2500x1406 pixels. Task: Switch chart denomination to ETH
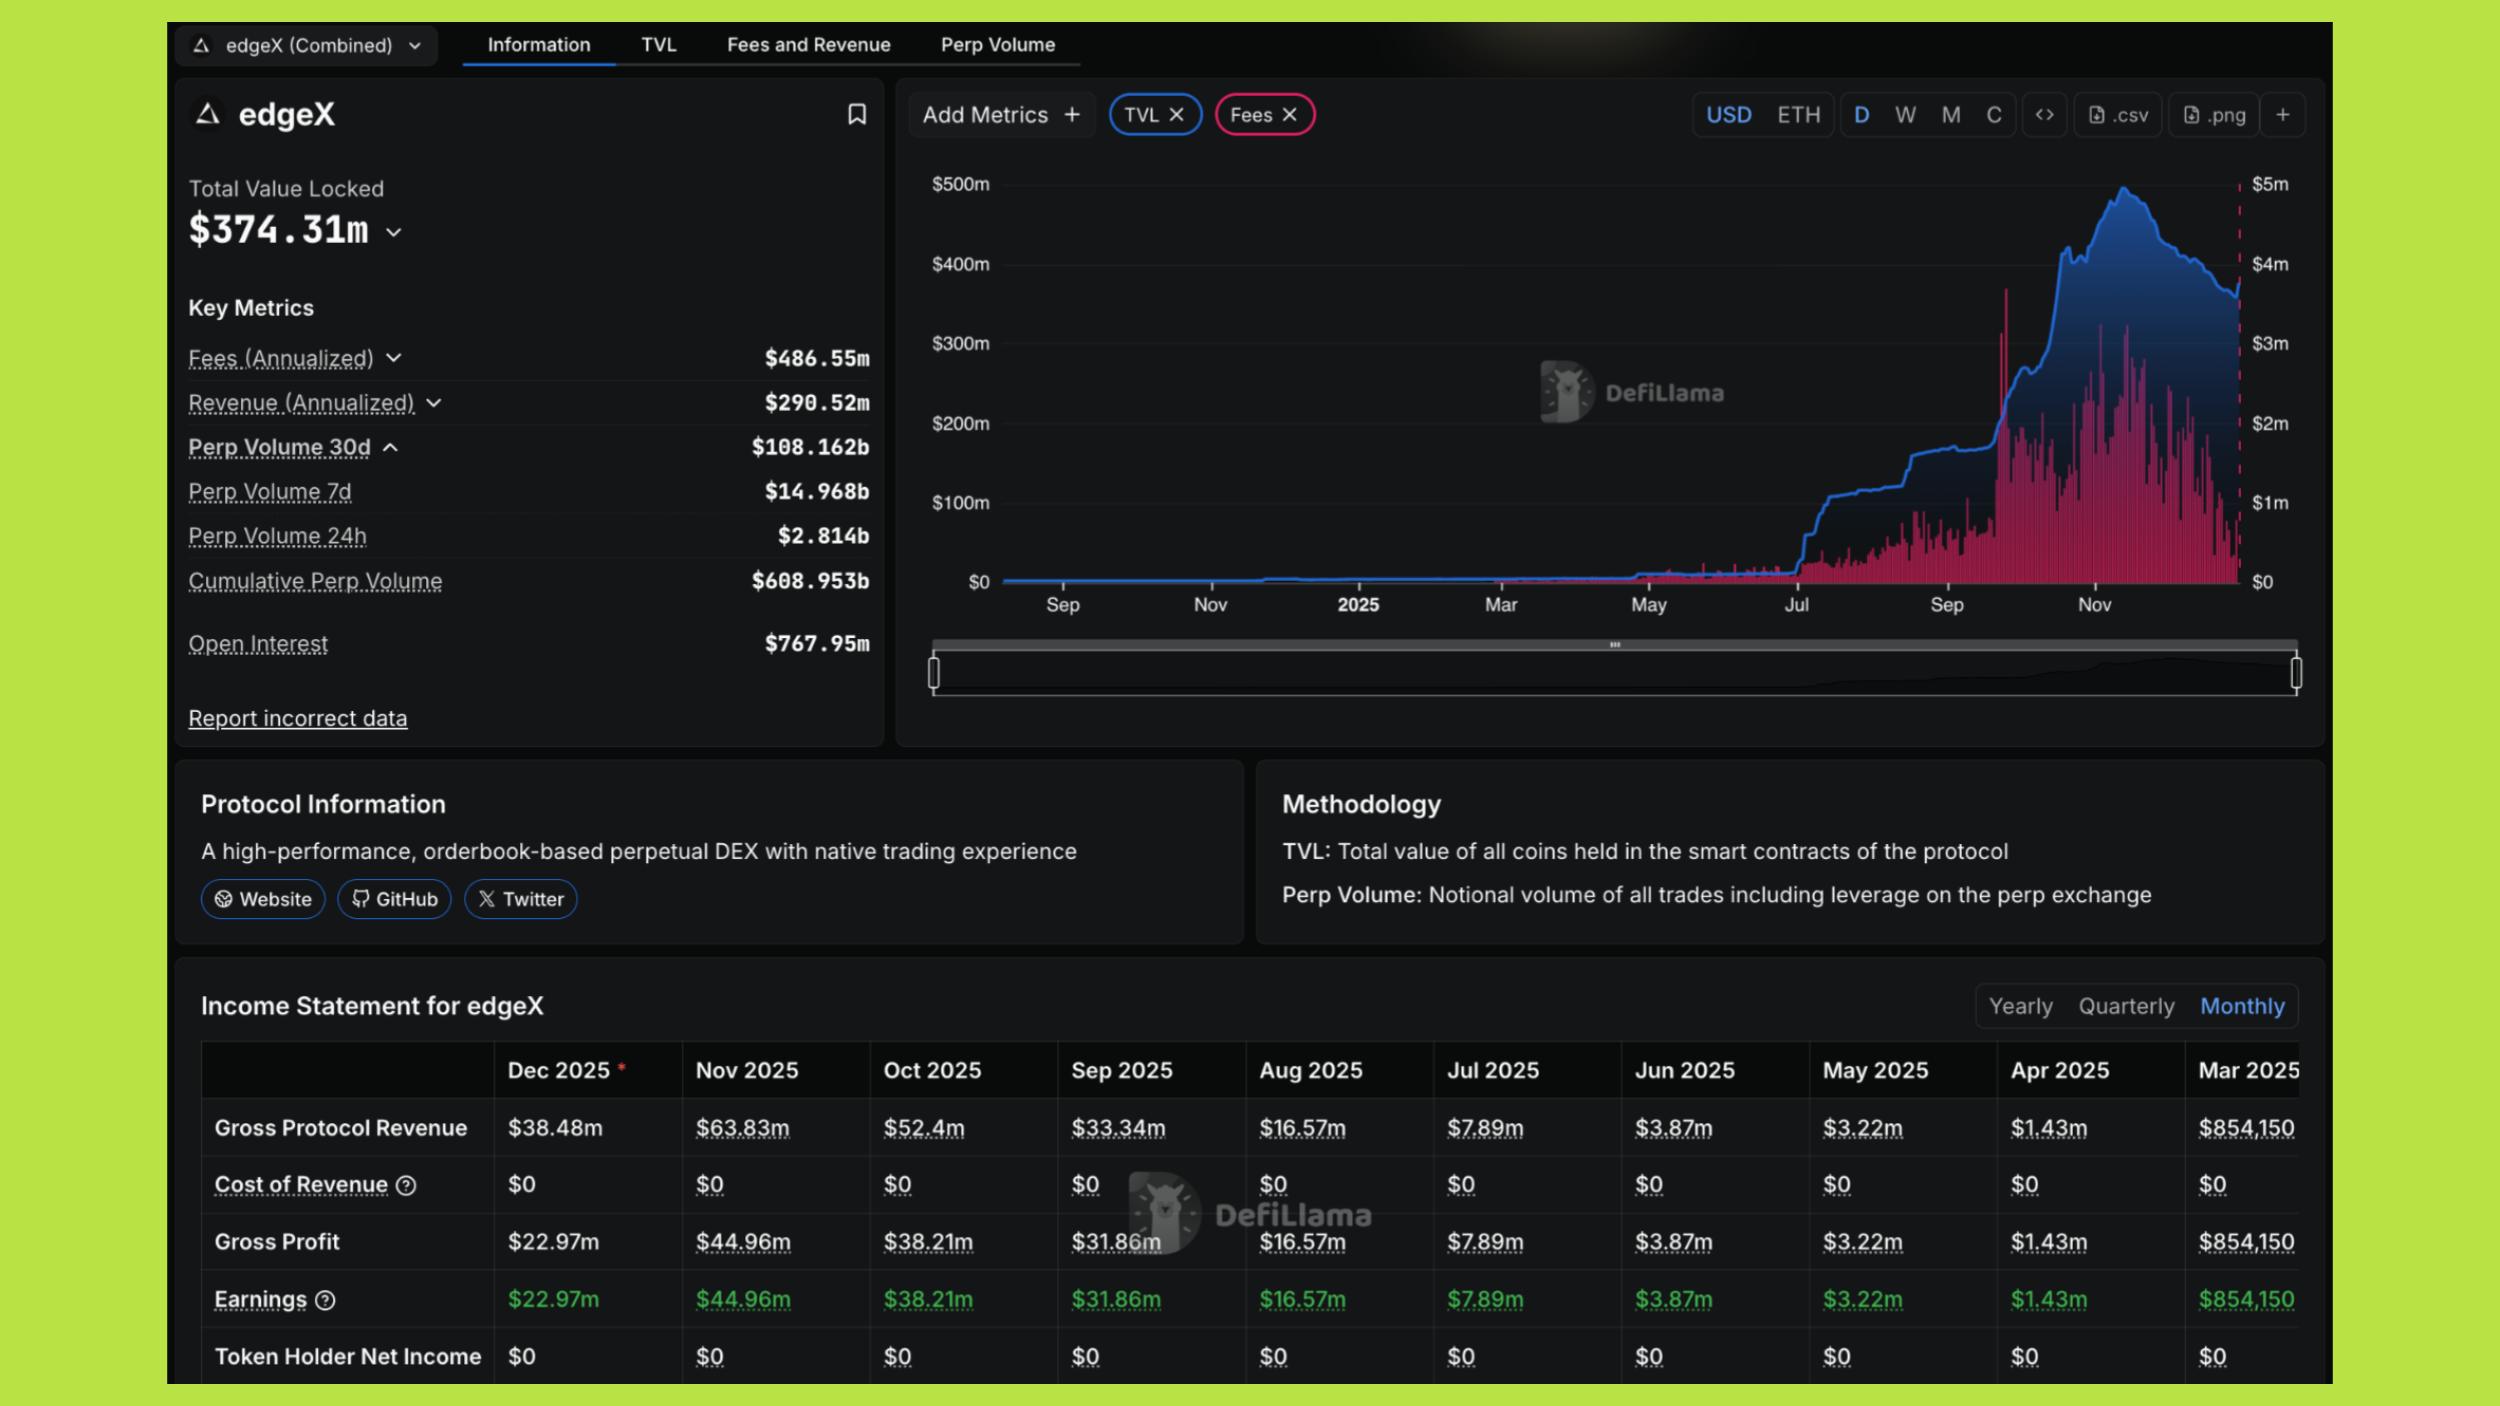(1798, 115)
